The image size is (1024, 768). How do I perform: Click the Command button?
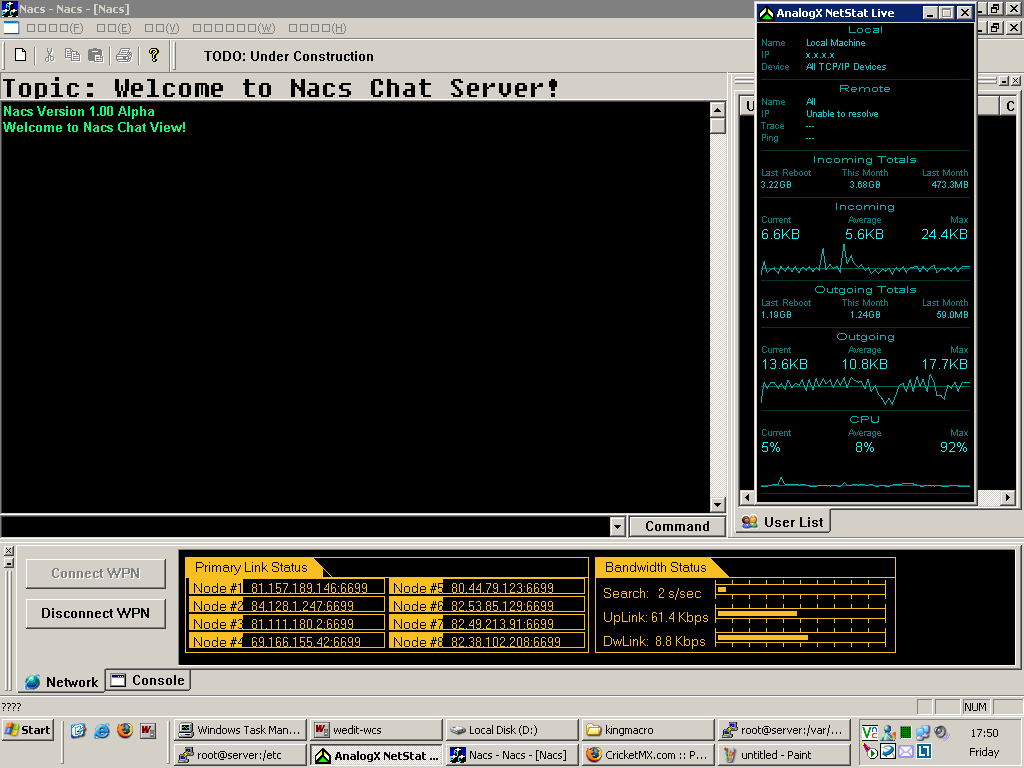[677, 526]
